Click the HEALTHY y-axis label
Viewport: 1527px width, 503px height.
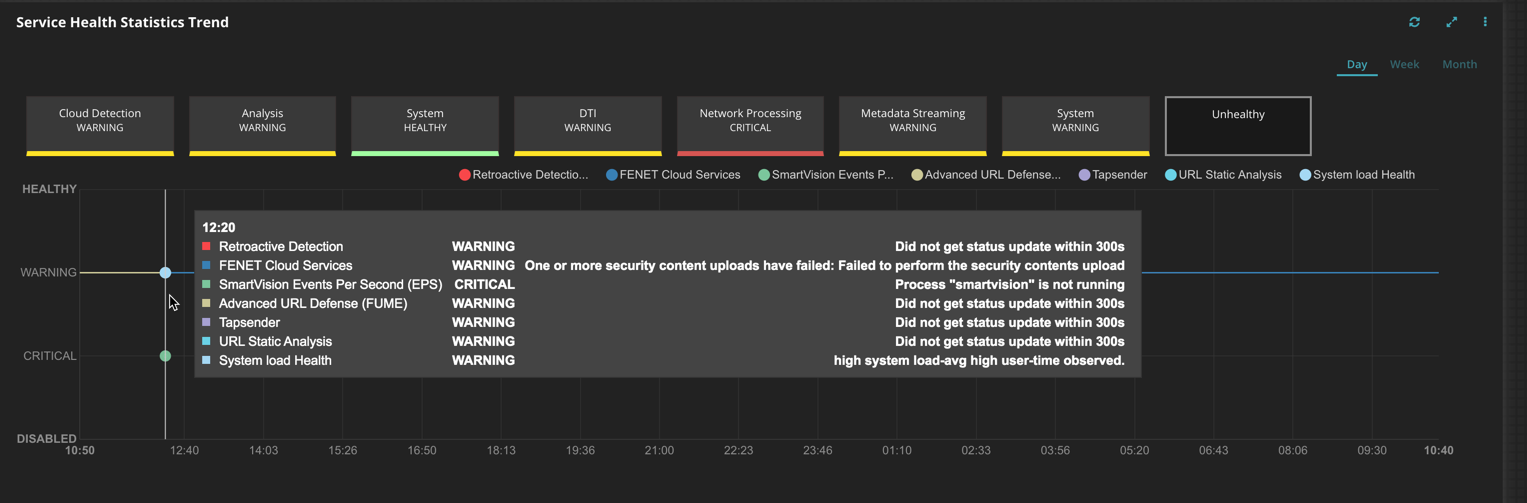tap(49, 189)
